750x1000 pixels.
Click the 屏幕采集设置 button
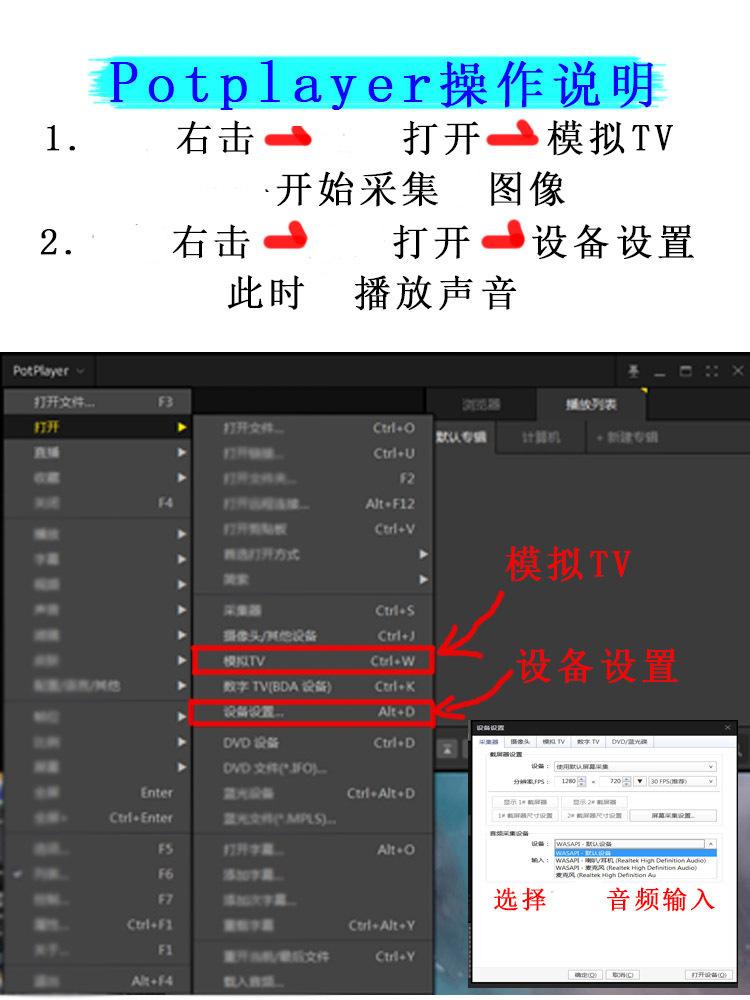click(x=672, y=816)
